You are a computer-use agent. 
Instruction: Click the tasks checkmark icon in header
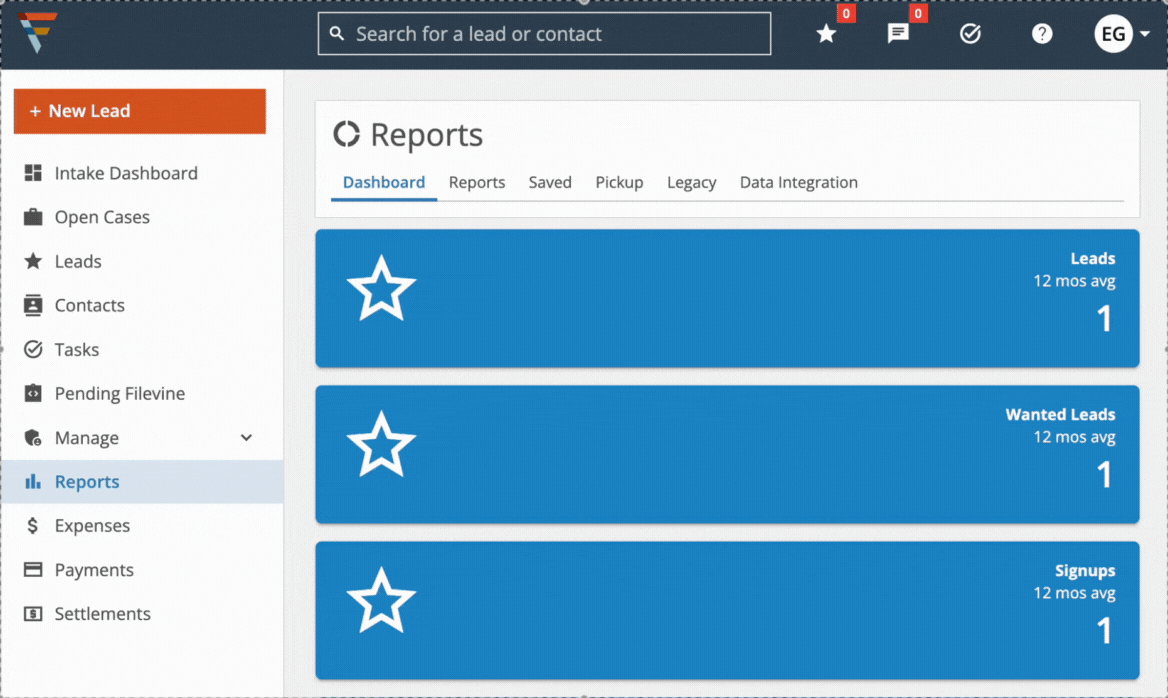point(970,34)
